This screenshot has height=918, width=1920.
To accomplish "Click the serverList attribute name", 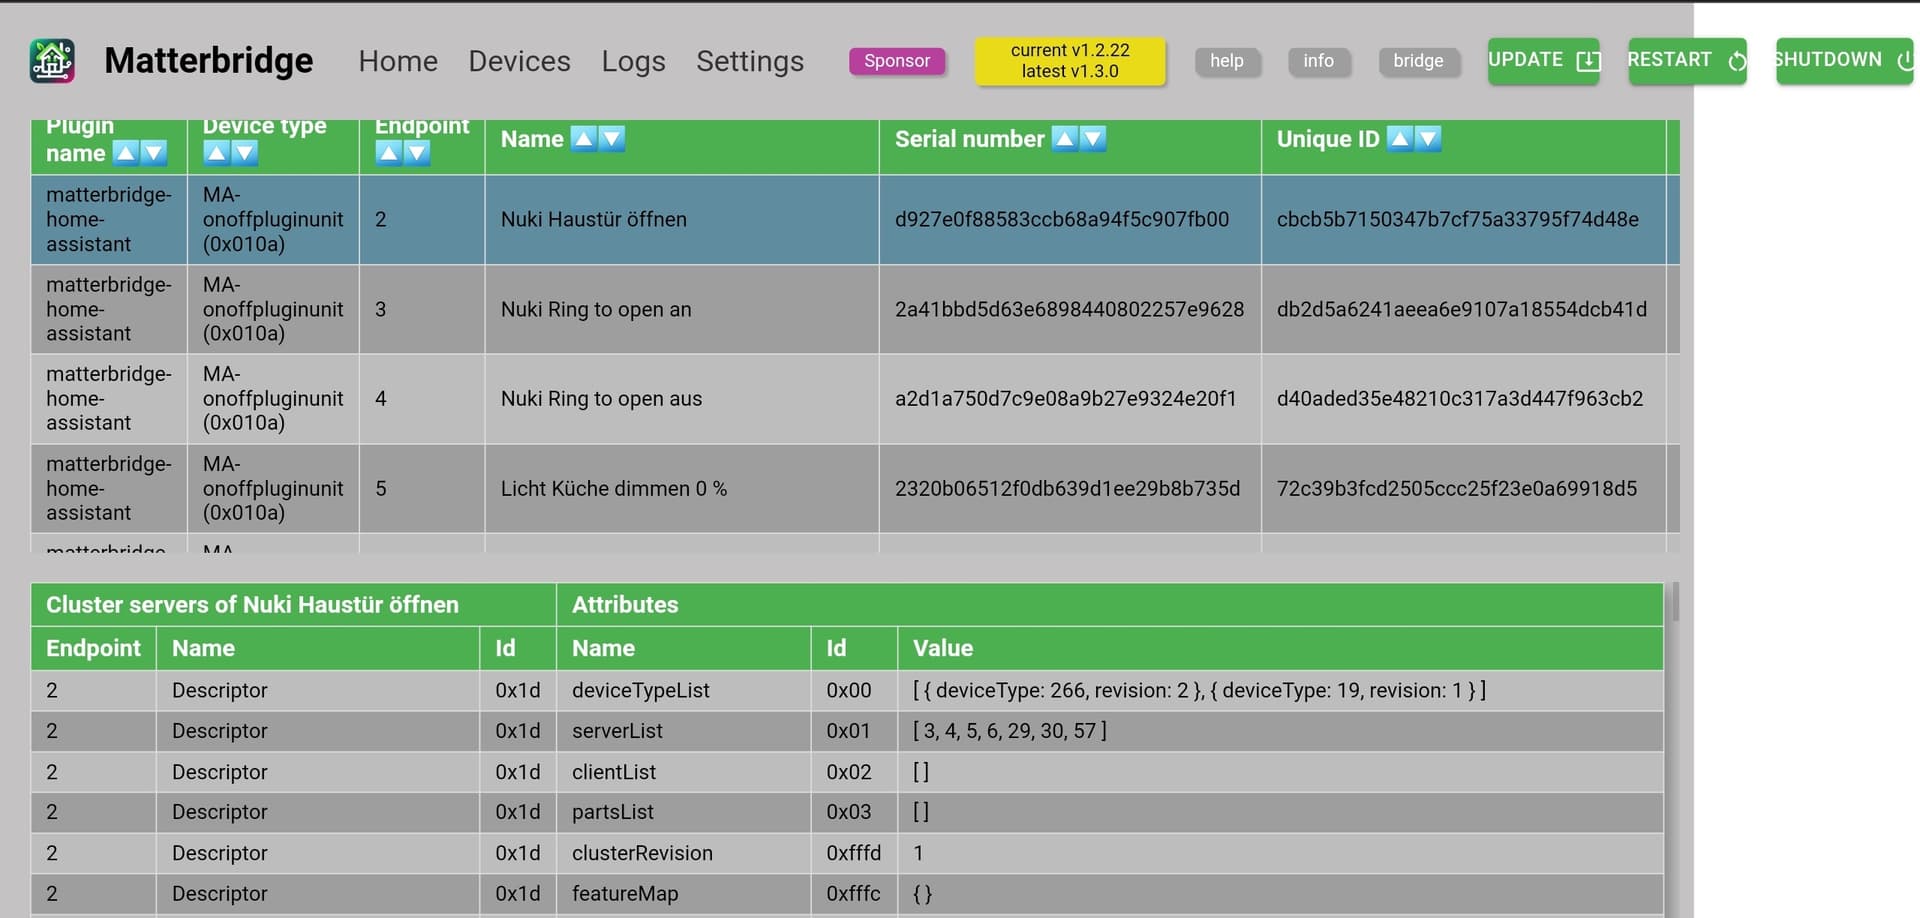I will 617,731.
